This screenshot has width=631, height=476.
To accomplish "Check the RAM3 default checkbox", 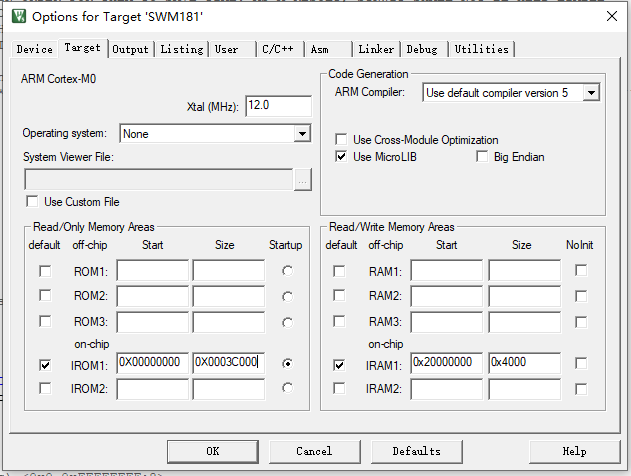I will (x=339, y=321).
